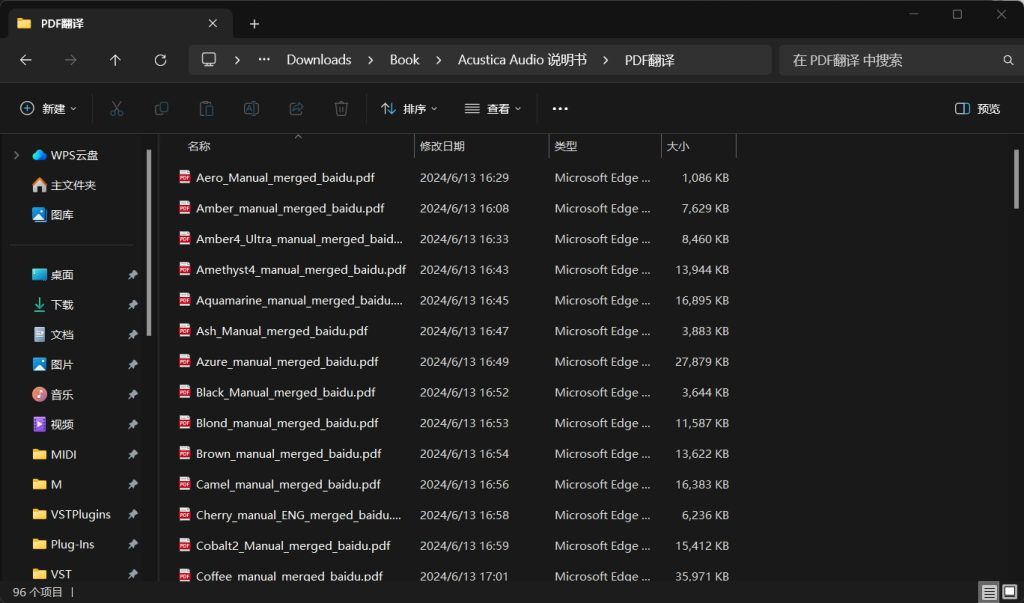Open the MIDI folder in sidebar

point(54,454)
